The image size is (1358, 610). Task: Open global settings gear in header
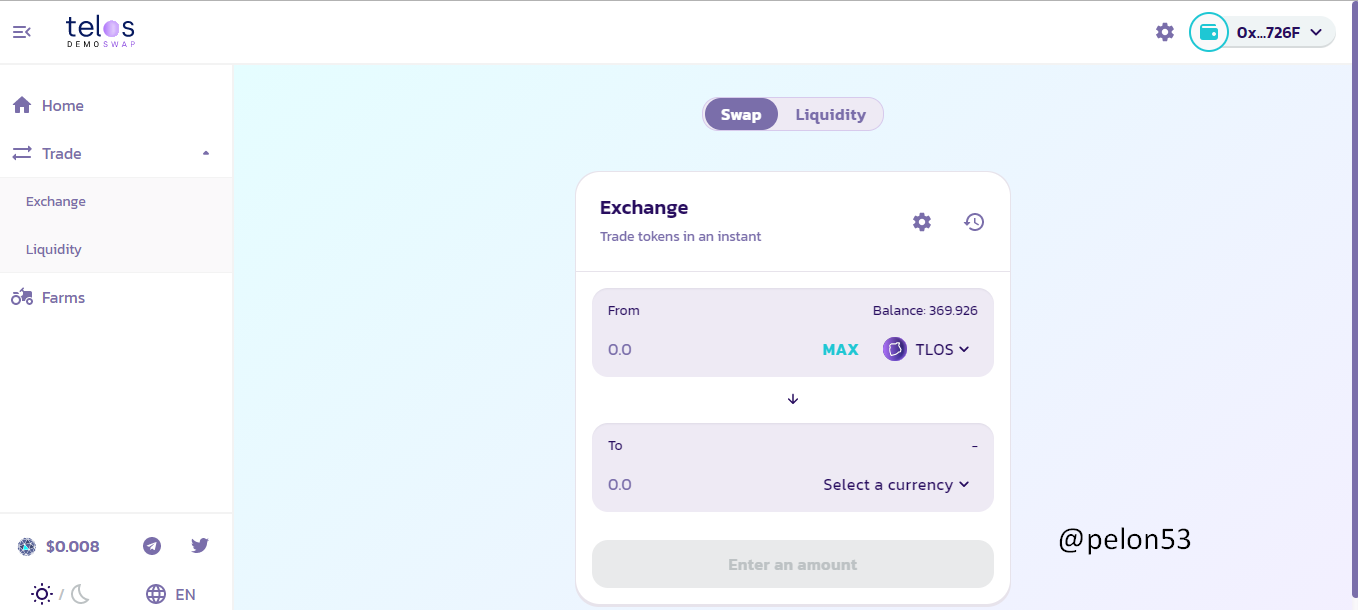(1164, 32)
